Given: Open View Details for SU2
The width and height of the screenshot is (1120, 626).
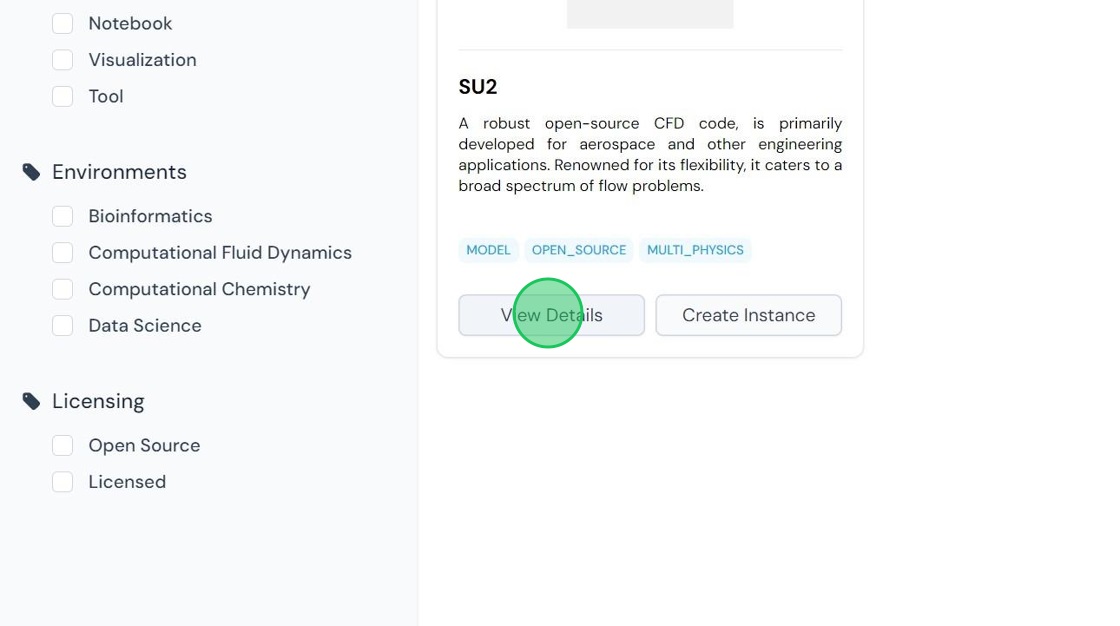Looking at the screenshot, I should coord(551,315).
